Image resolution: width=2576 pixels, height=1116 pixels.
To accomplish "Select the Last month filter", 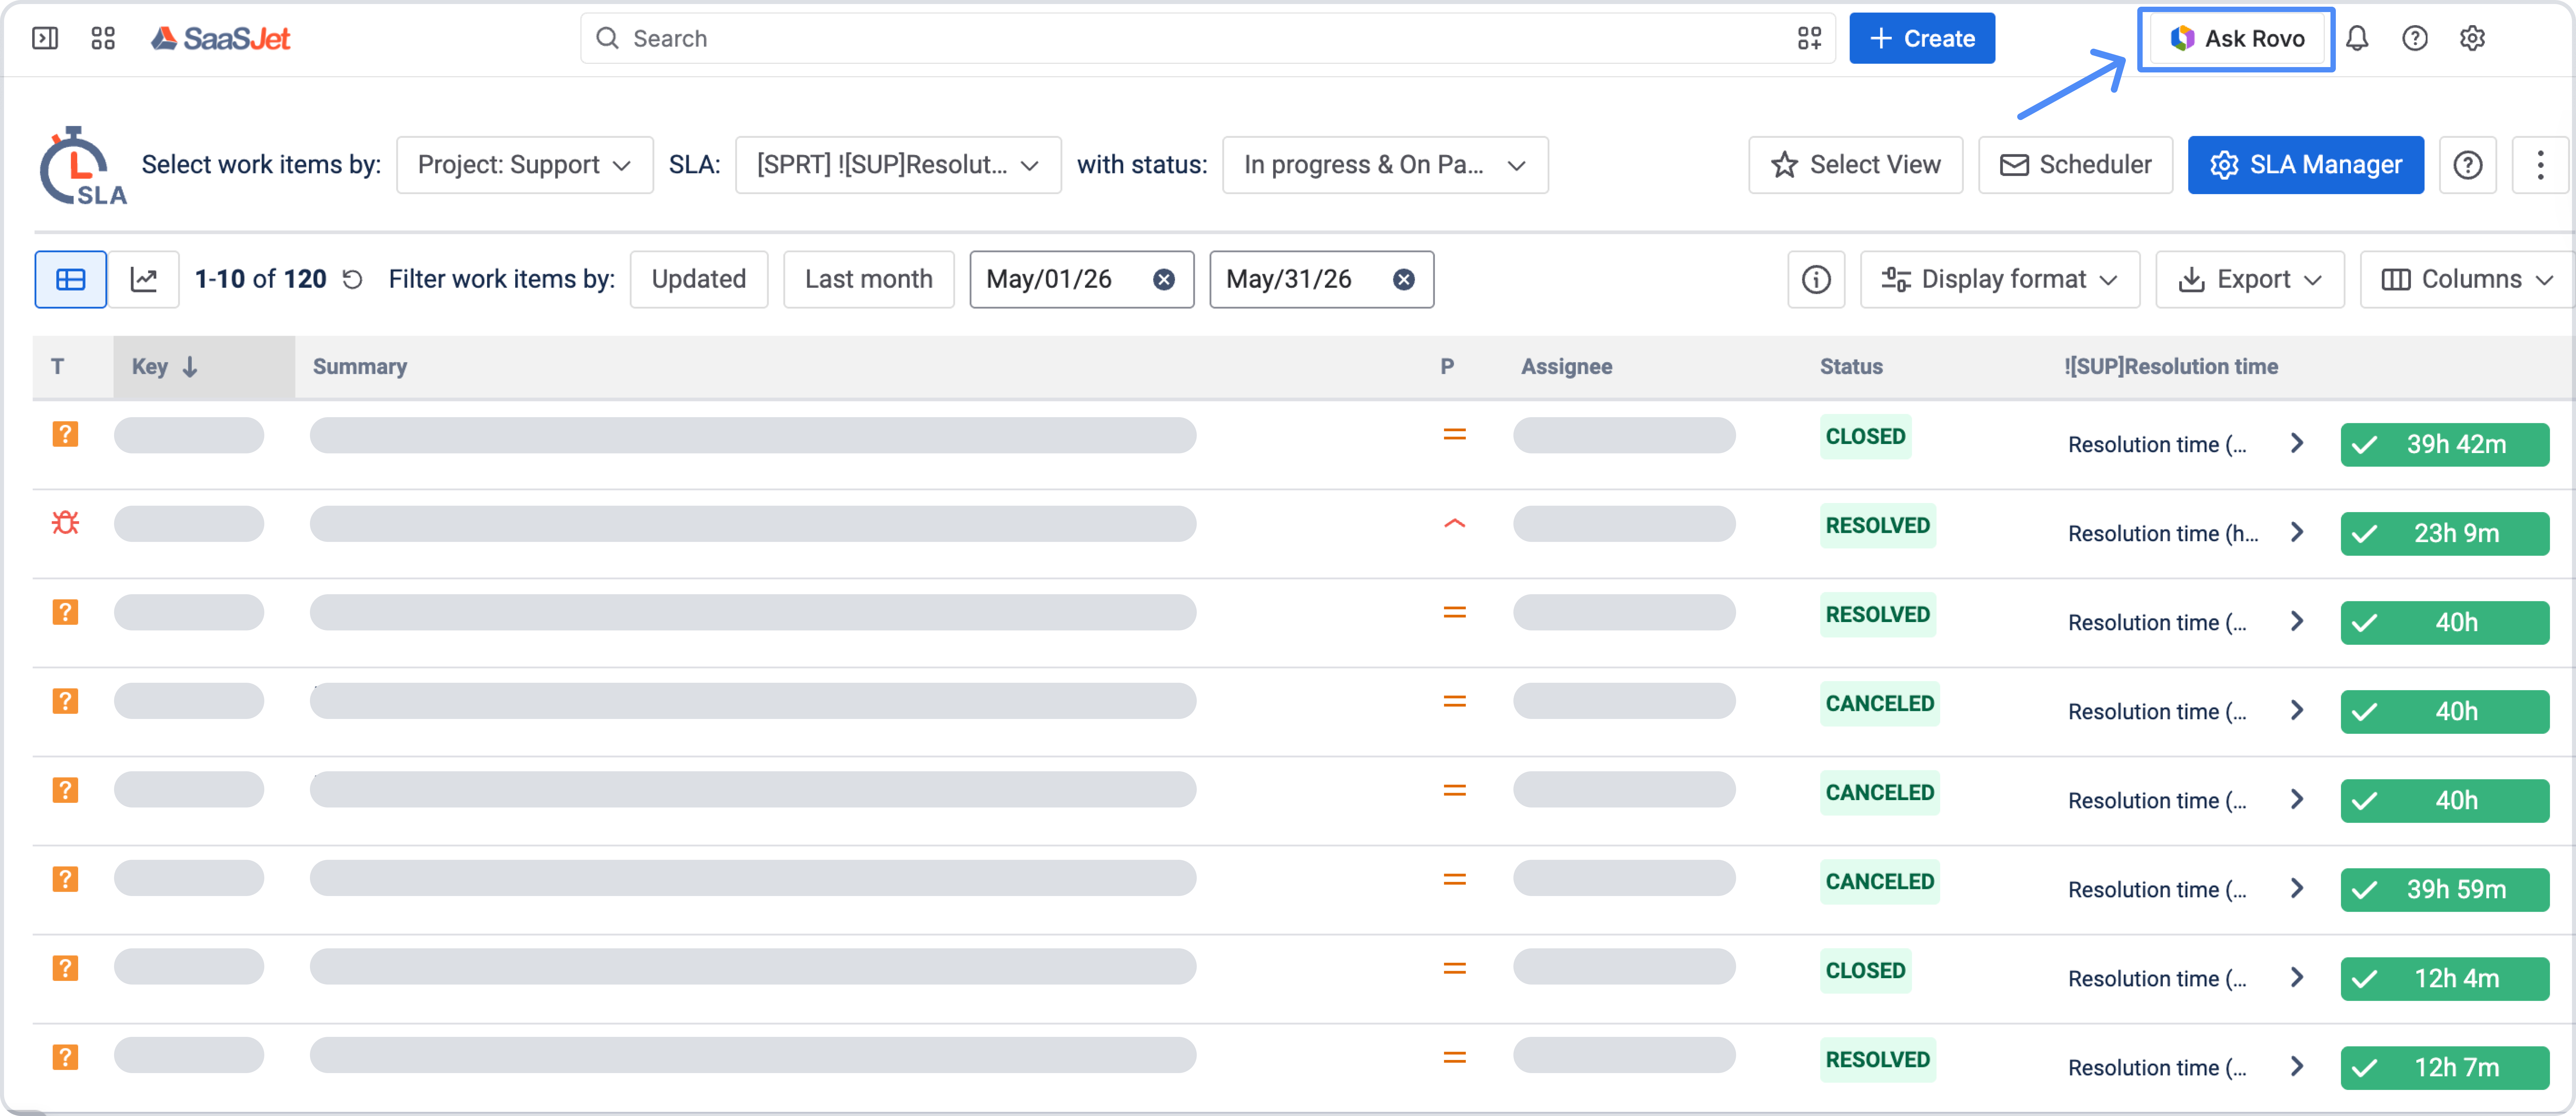I will click(x=868, y=279).
